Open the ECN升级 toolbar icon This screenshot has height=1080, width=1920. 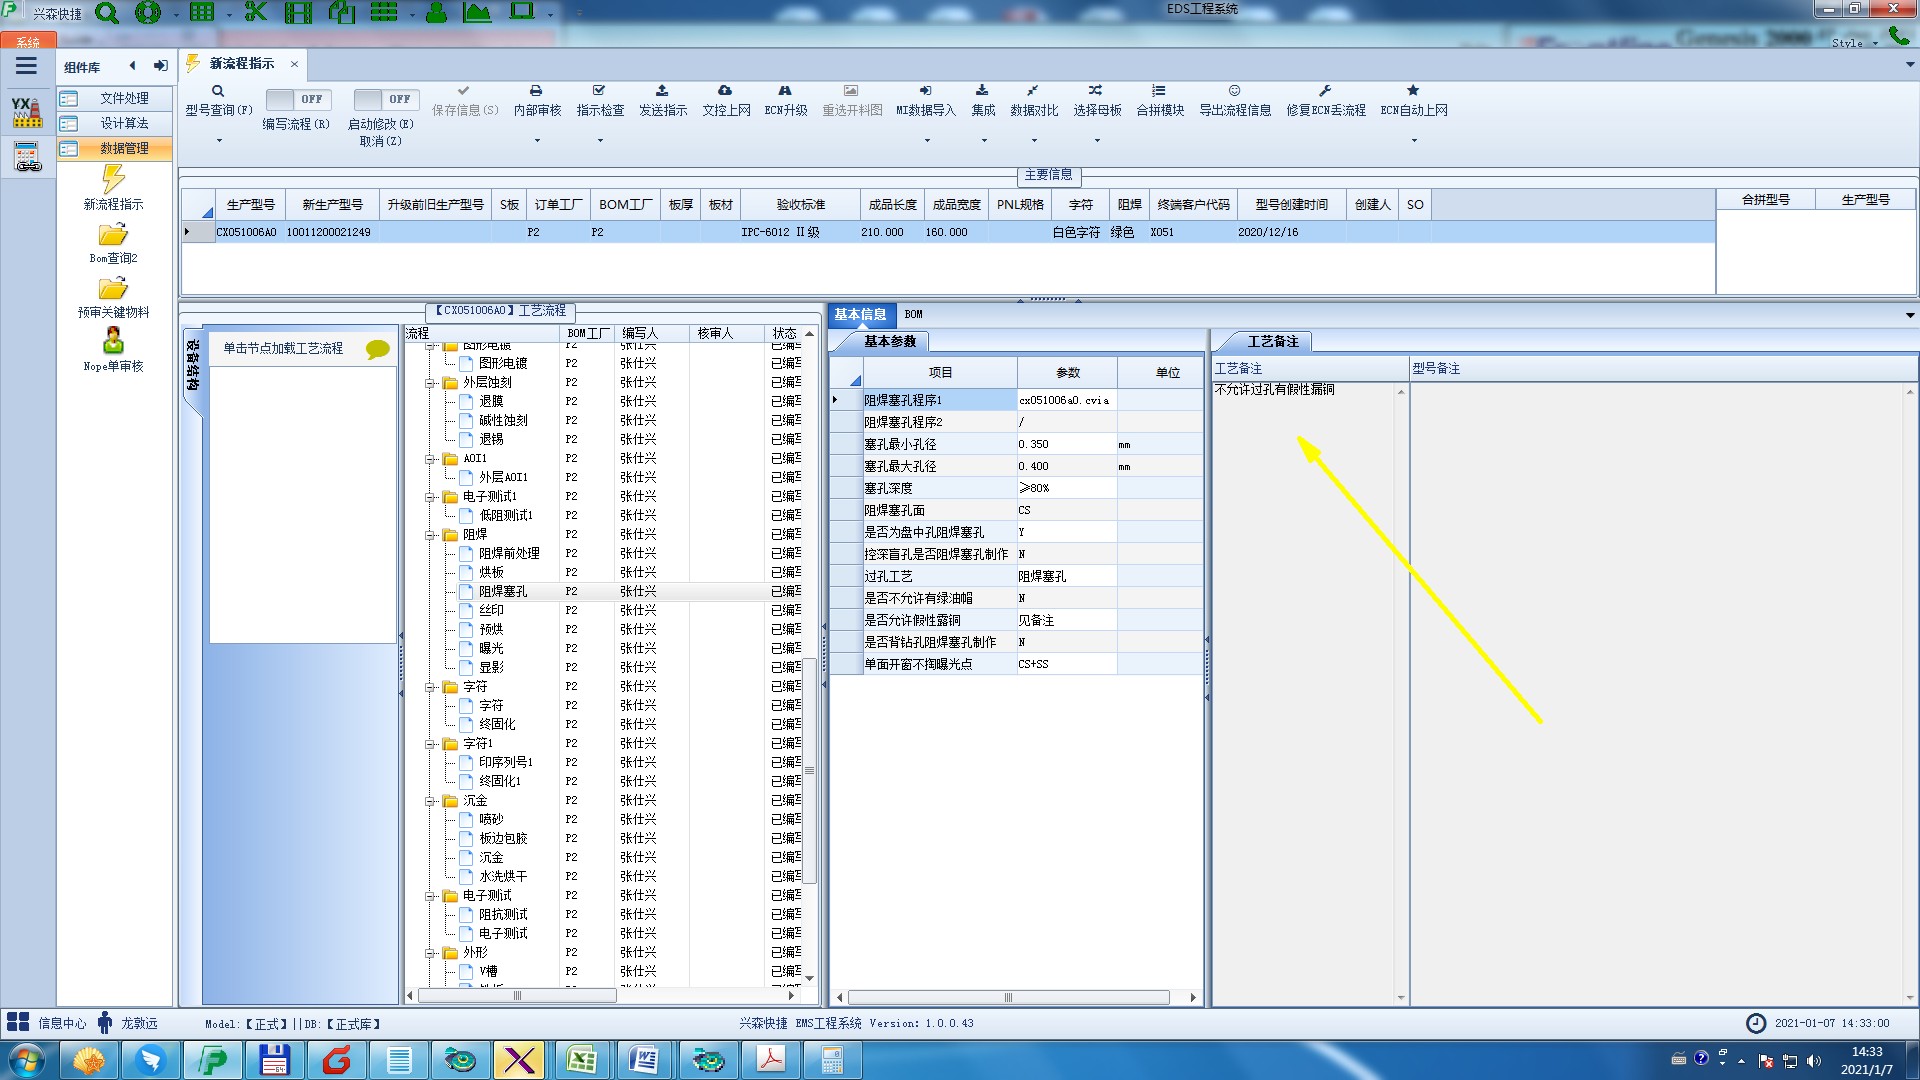coord(785,91)
